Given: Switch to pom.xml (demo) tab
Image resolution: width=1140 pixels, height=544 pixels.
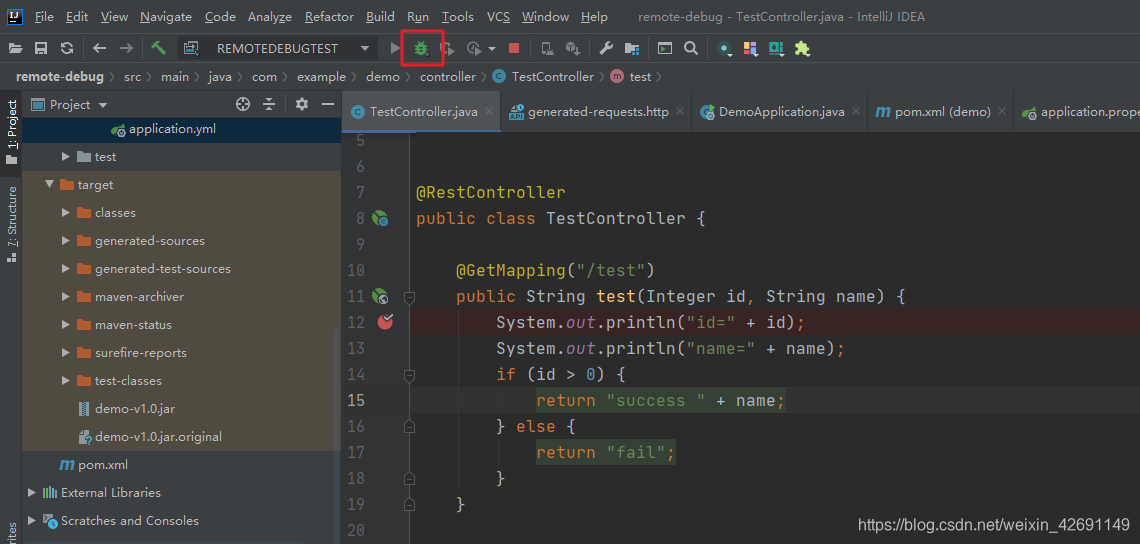Looking at the screenshot, I should [x=940, y=112].
